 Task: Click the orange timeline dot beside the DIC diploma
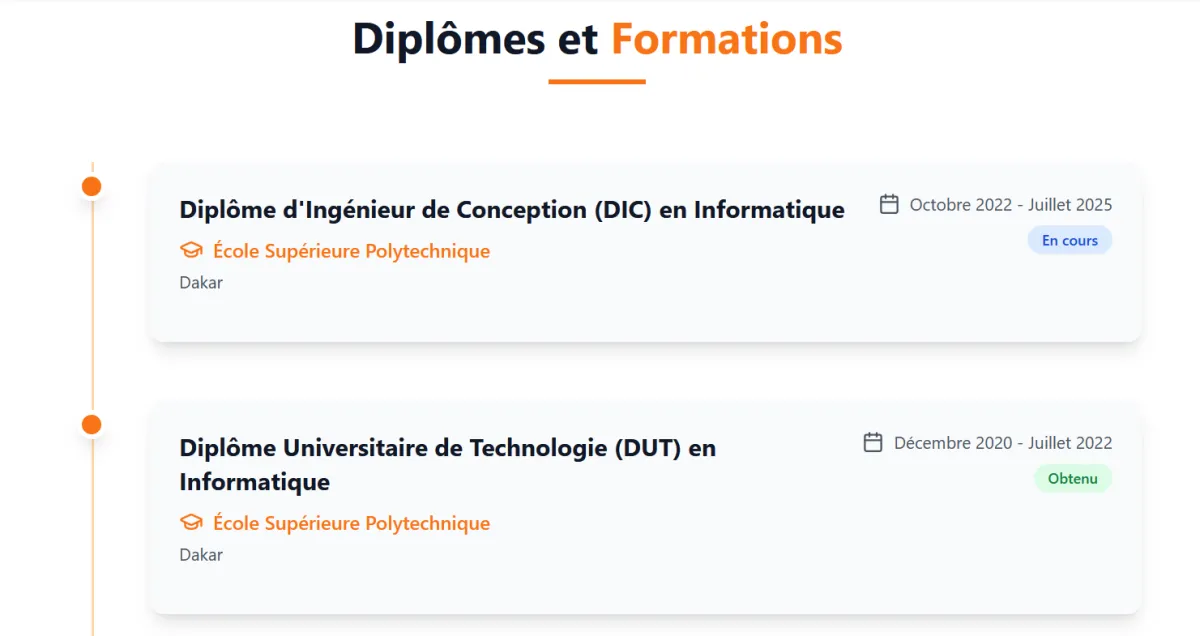(92, 185)
